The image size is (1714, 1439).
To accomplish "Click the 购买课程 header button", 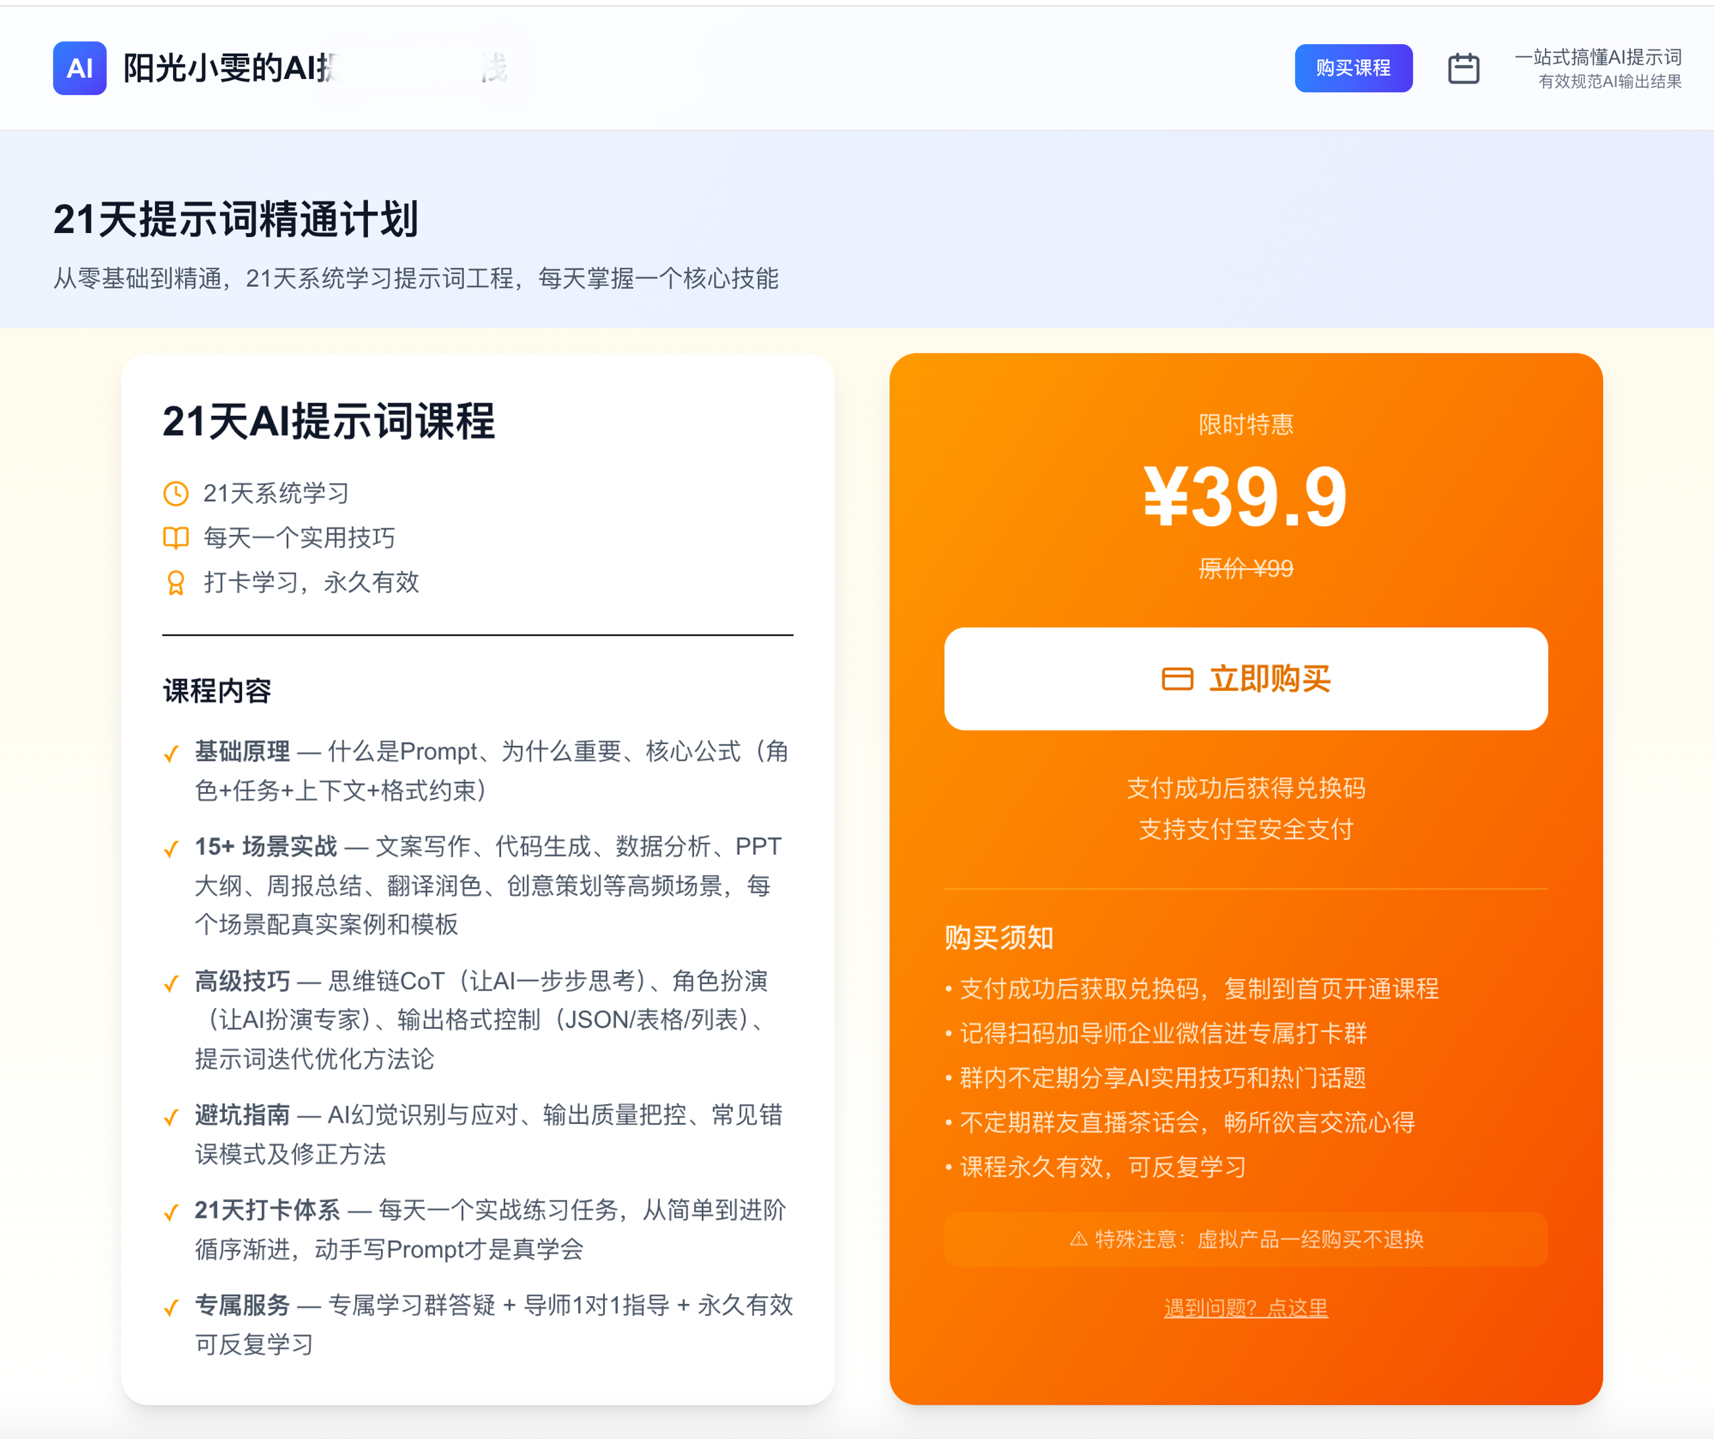I will [1353, 68].
